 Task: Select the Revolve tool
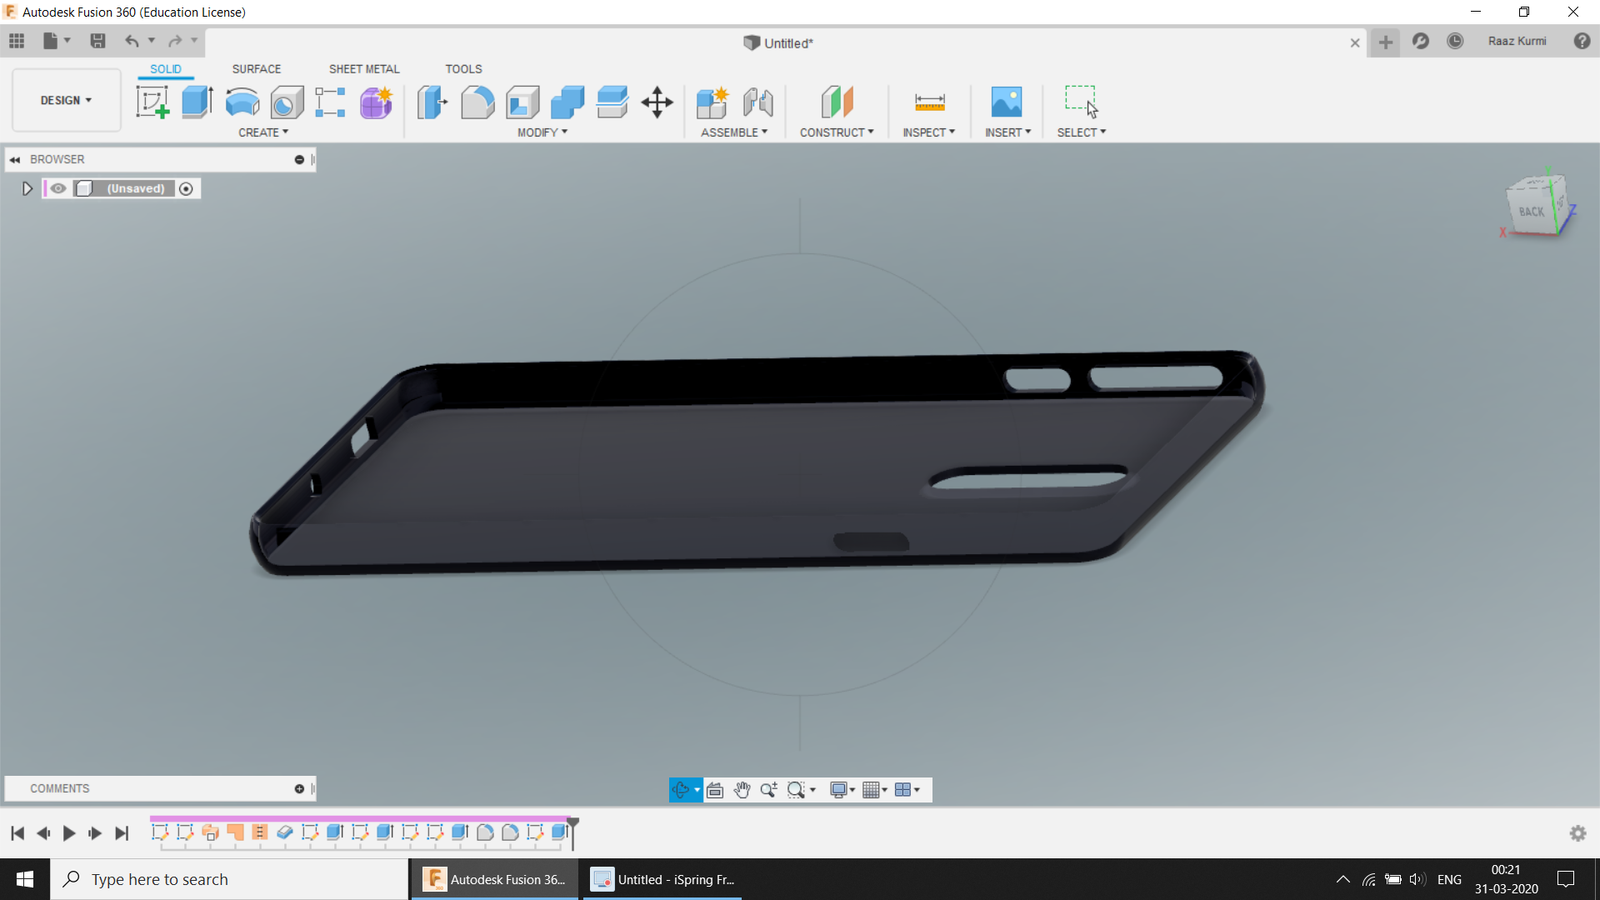[242, 102]
